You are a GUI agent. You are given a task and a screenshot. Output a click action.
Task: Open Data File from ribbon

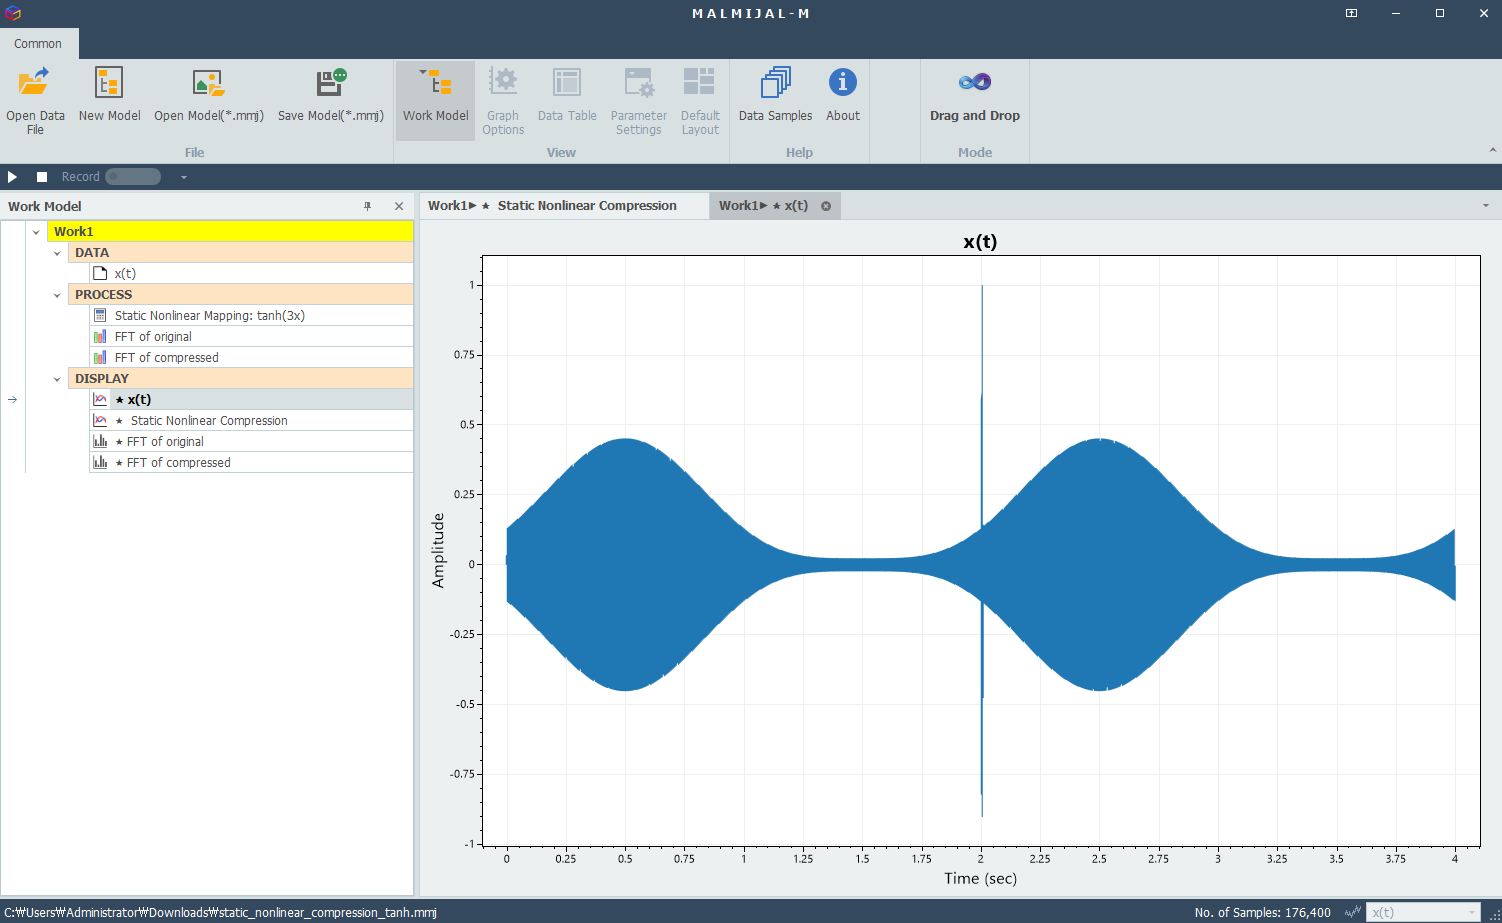tap(35, 100)
